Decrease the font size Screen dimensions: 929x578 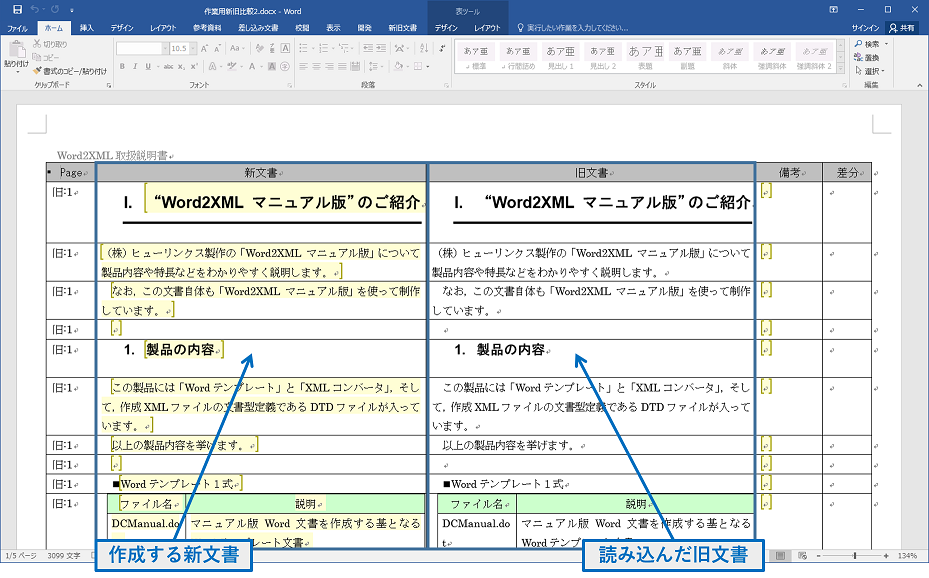click(217, 49)
